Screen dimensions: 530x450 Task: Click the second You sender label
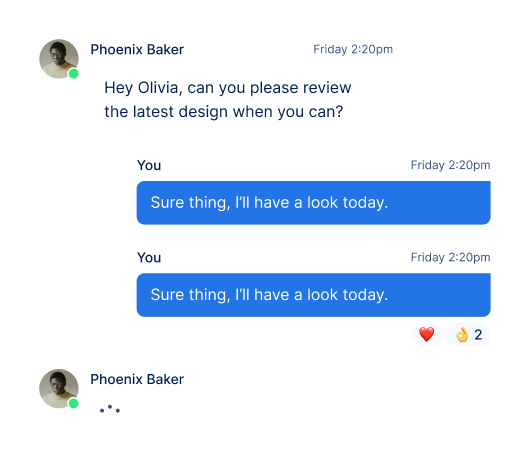pos(149,258)
